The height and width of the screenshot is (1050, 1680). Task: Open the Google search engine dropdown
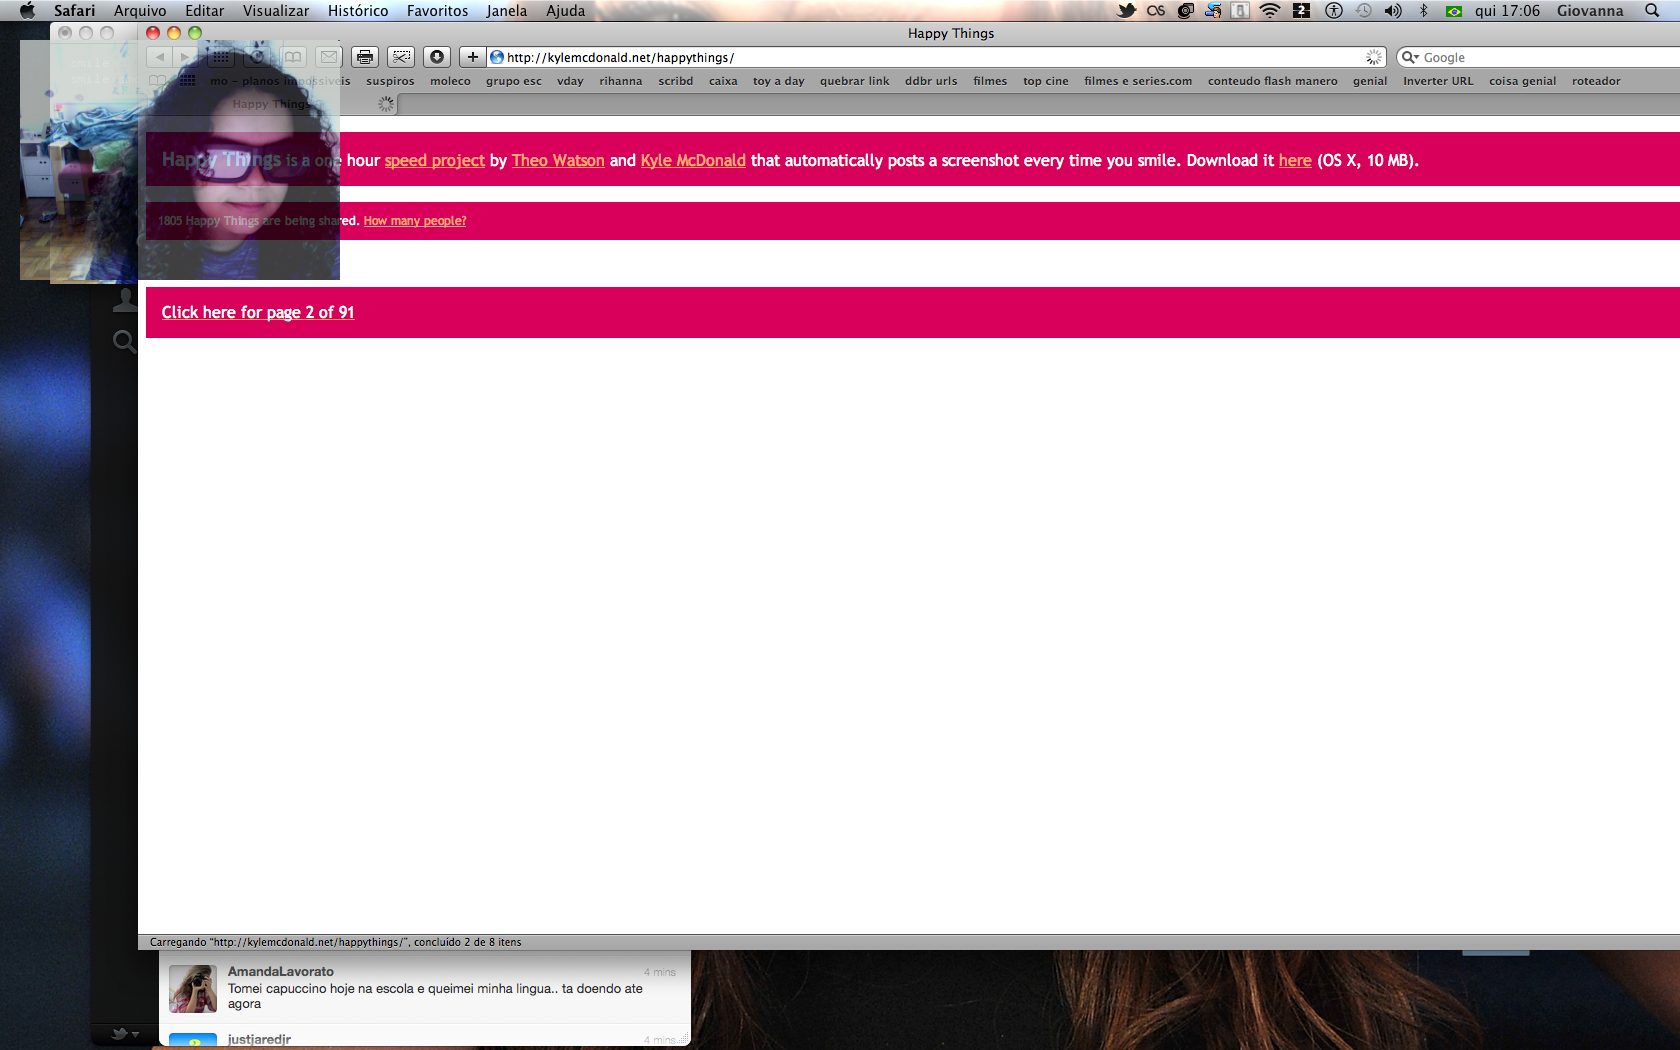[x=1410, y=57]
